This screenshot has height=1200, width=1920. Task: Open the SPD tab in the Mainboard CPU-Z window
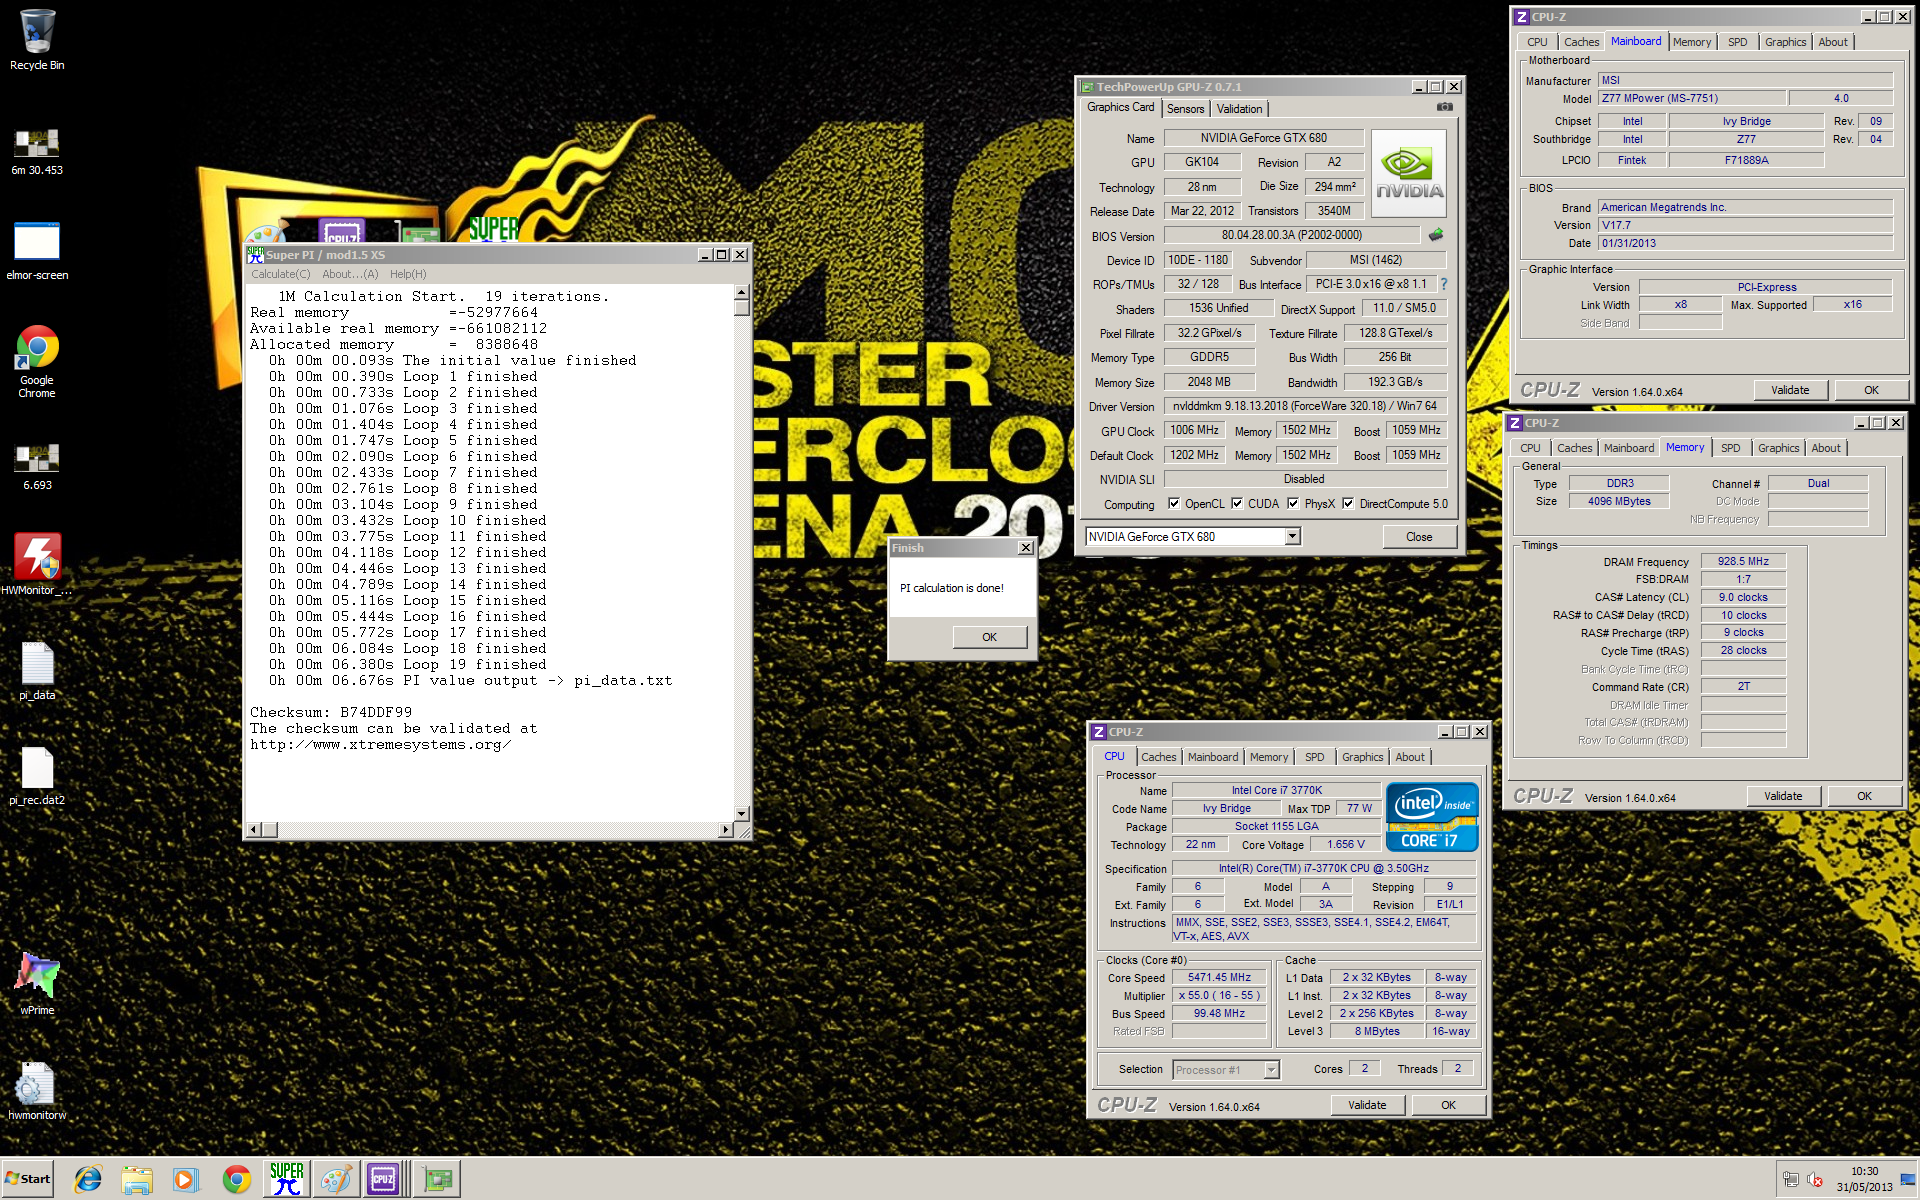[1738, 42]
